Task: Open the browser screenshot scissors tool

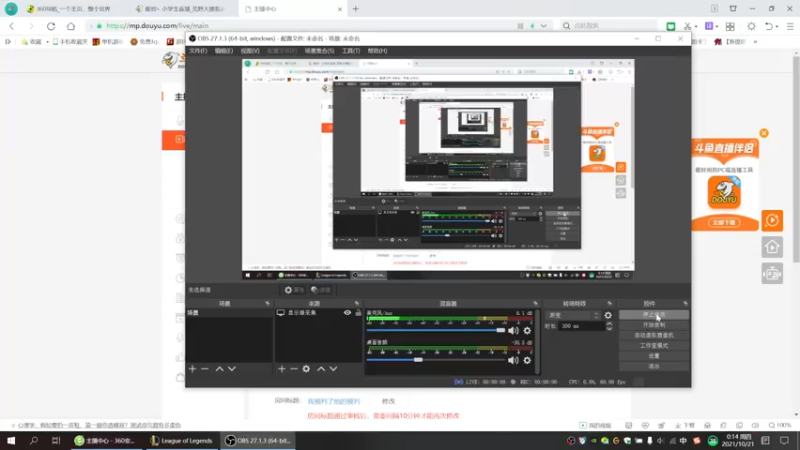Action: tap(688, 26)
